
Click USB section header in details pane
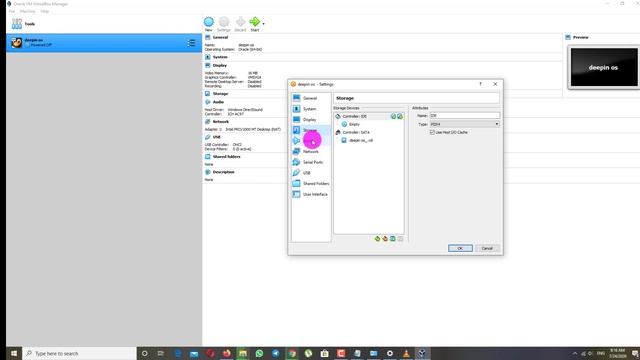point(217,137)
